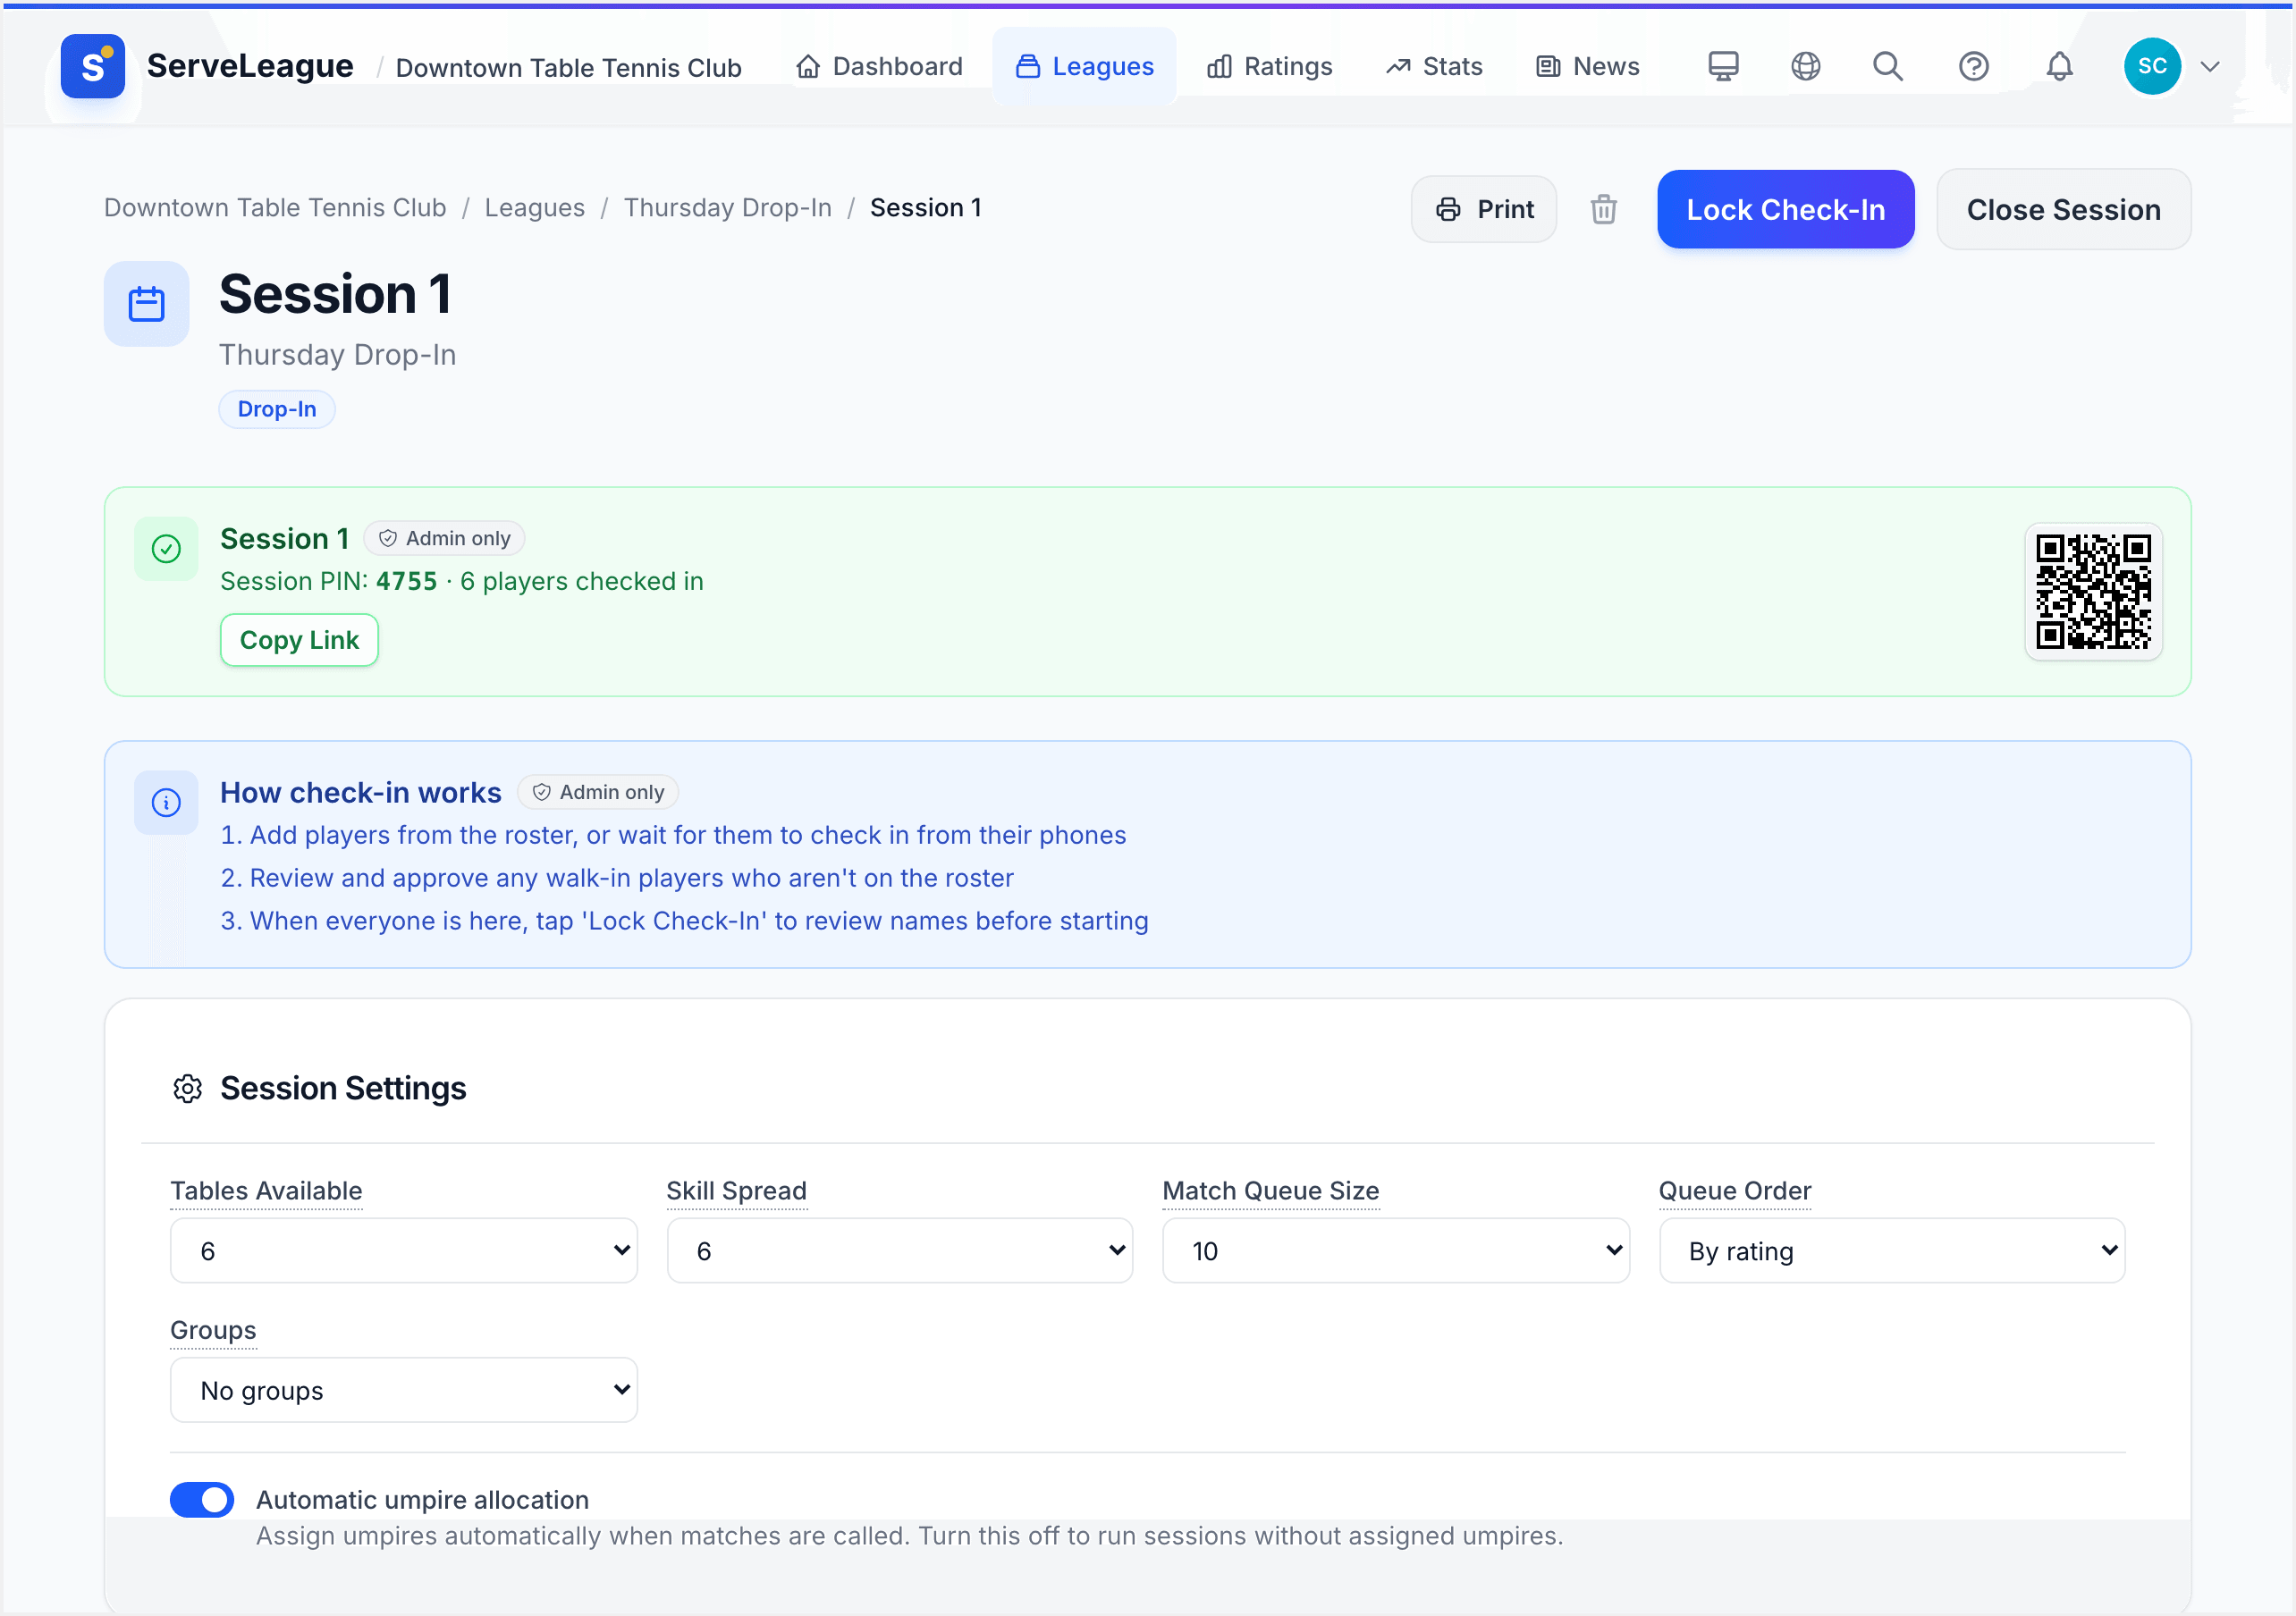The height and width of the screenshot is (1616, 2296).
Task: Click the Session 1 breadcrumb text
Action: pyautogui.click(x=926, y=207)
